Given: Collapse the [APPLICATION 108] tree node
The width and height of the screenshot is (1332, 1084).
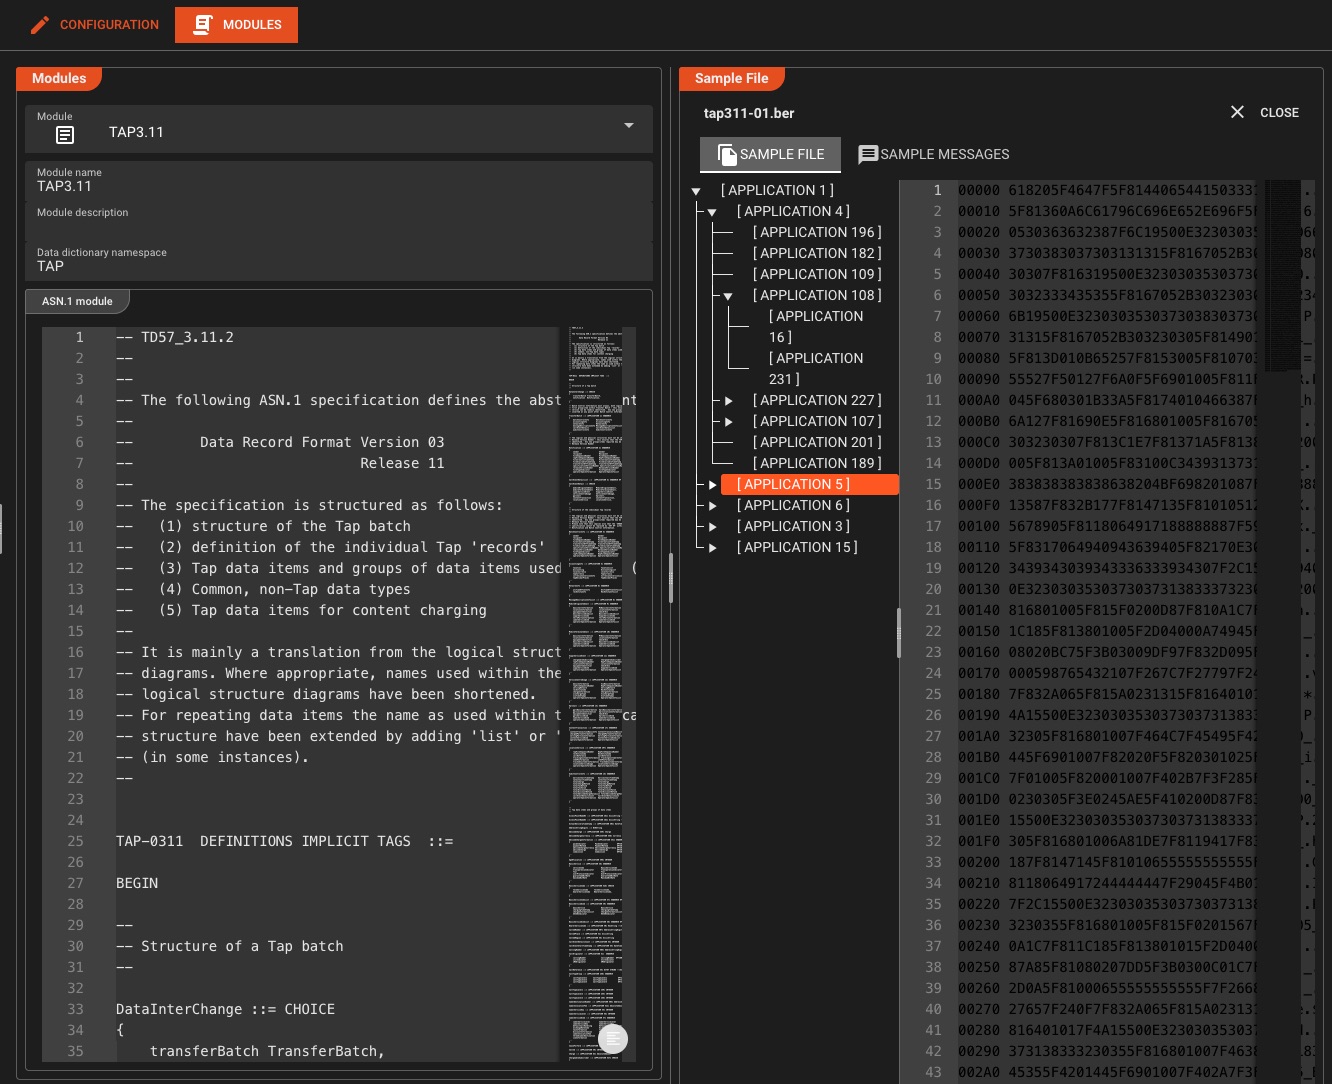Looking at the screenshot, I should click(x=728, y=295).
